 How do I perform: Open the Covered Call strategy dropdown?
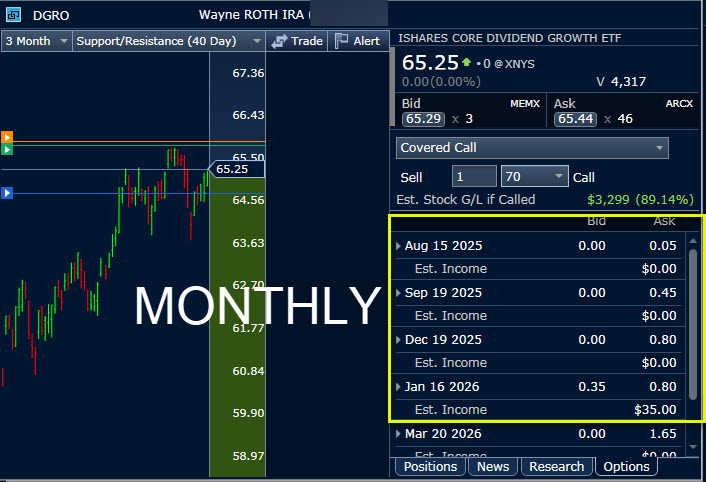coord(532,148)
